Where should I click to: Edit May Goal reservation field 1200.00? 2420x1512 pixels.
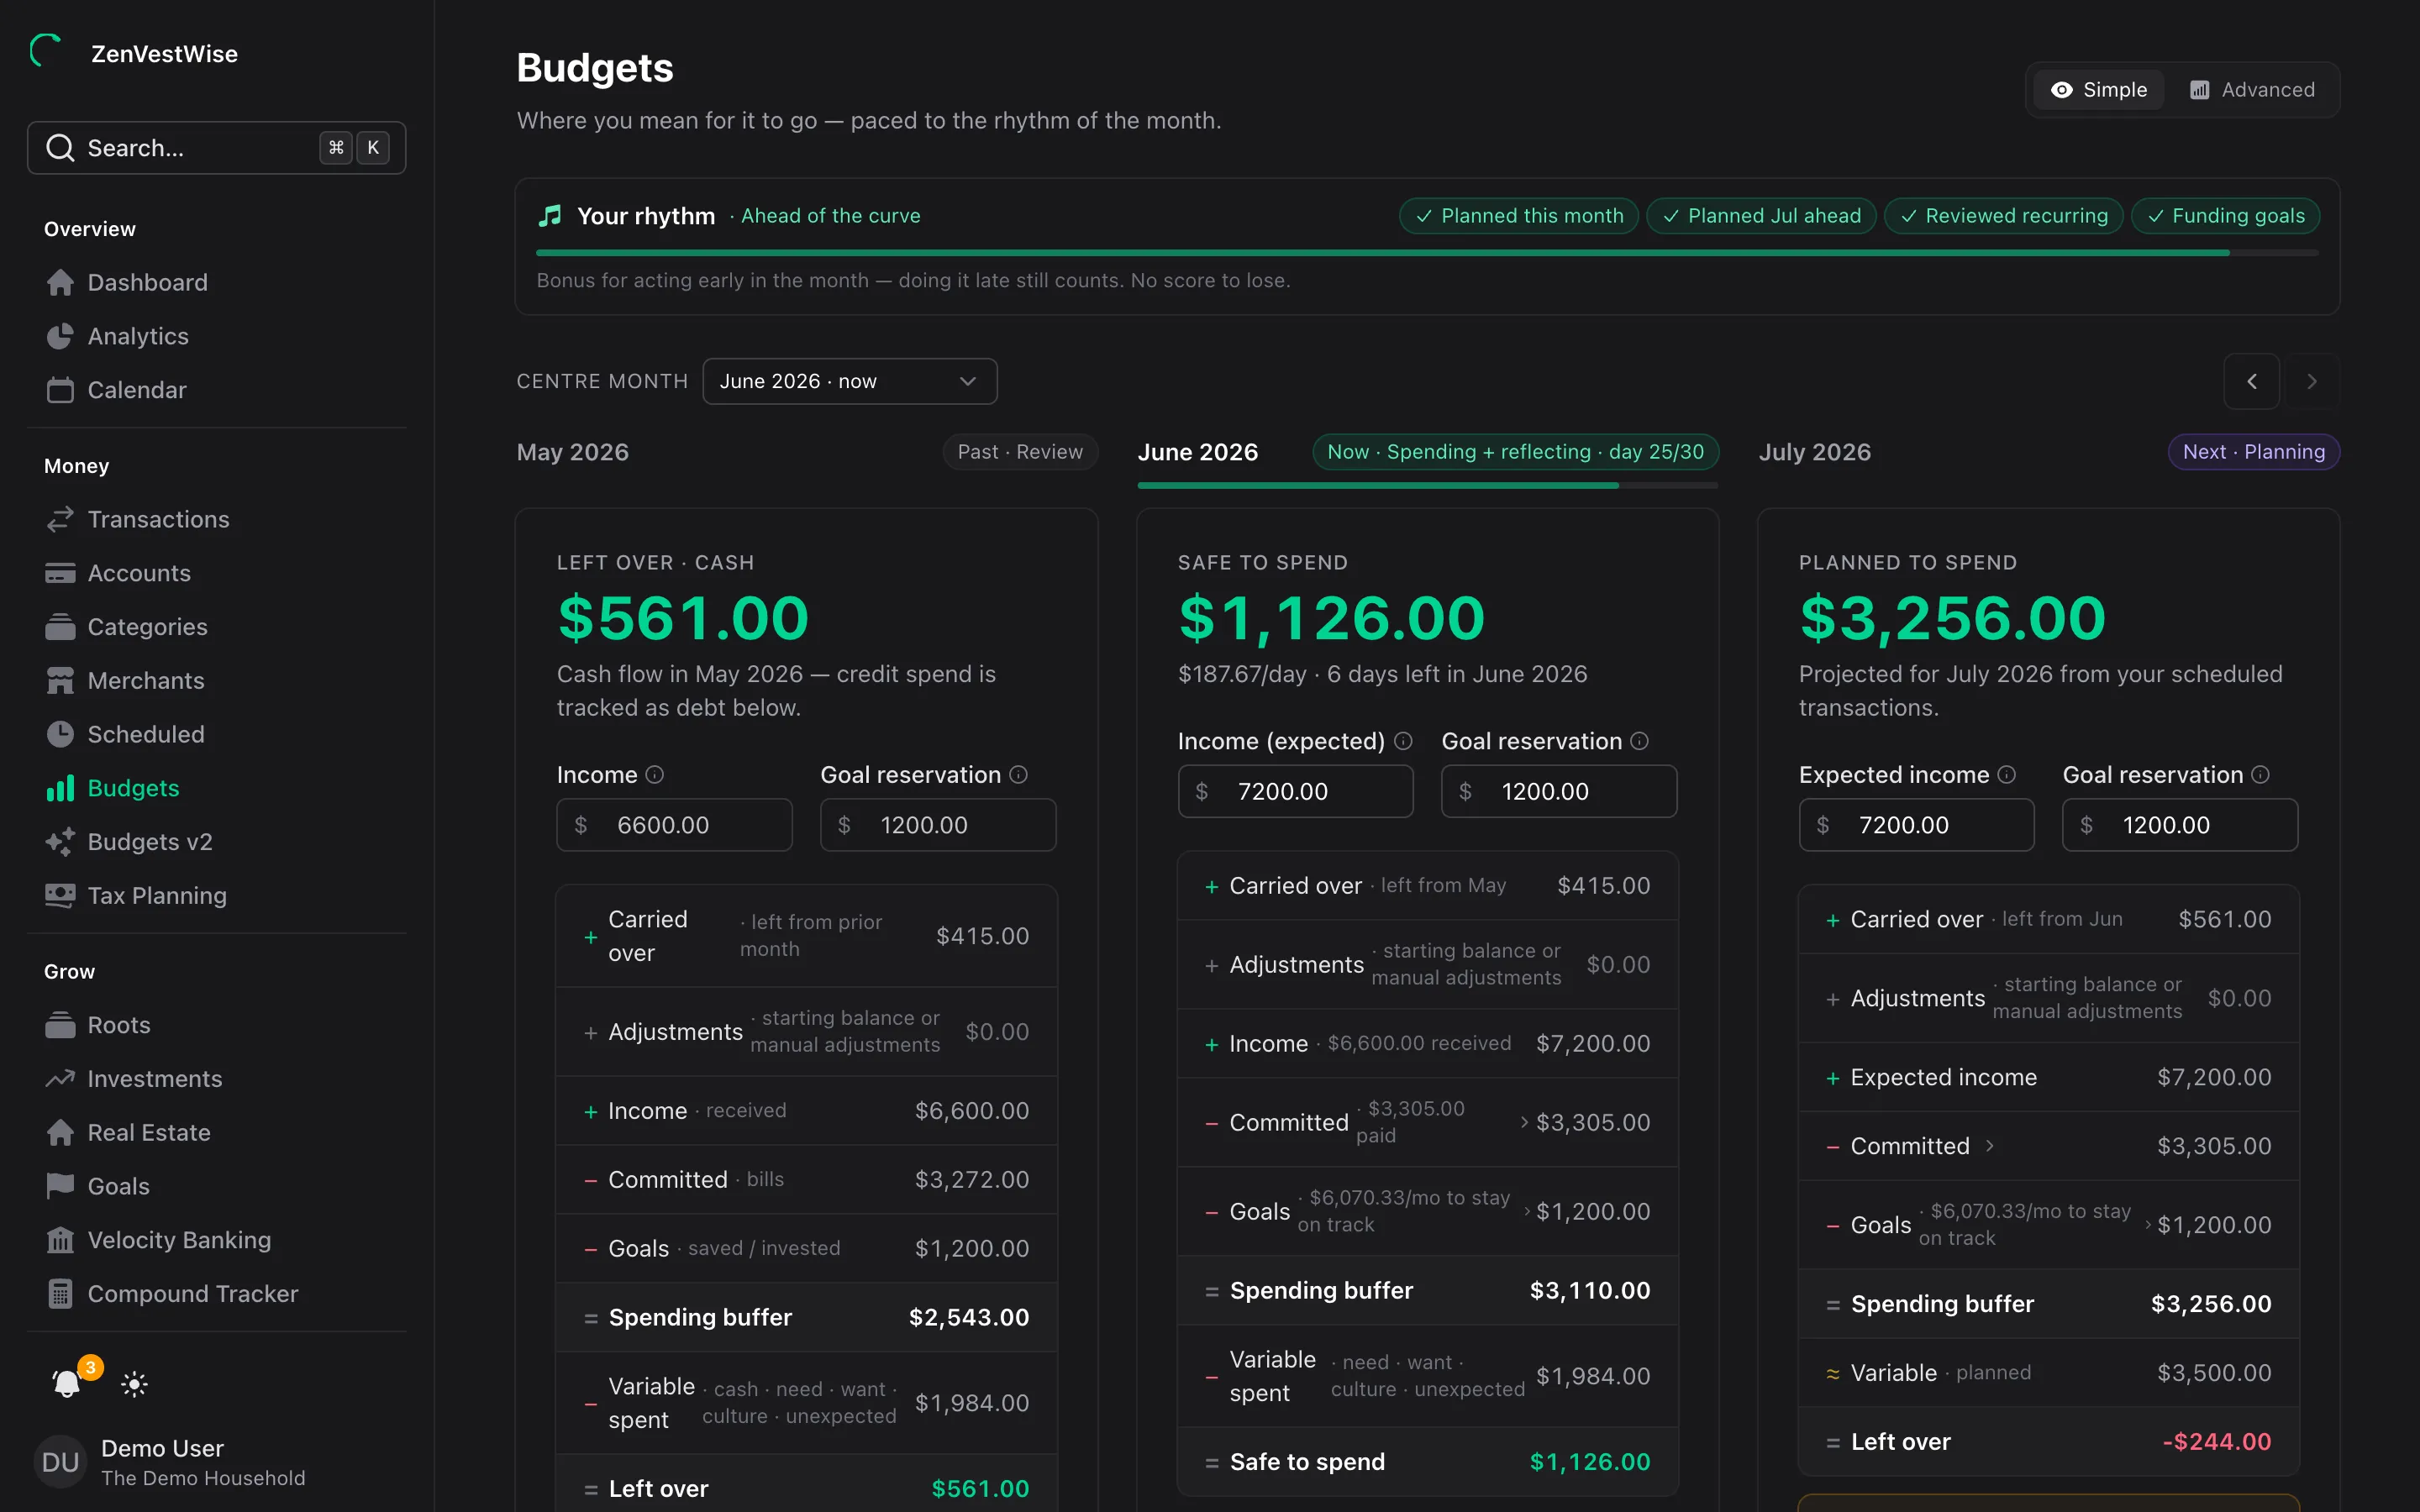click(939, 825)
